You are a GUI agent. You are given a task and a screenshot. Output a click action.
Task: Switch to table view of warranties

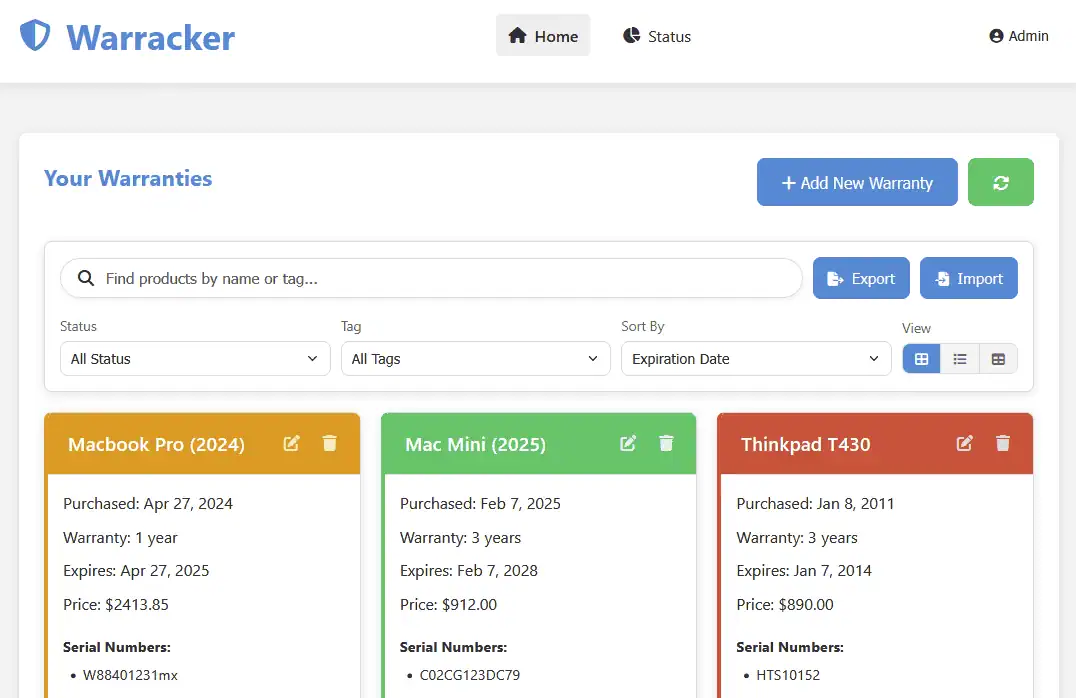pyautogui.click(x=998, y=358)
